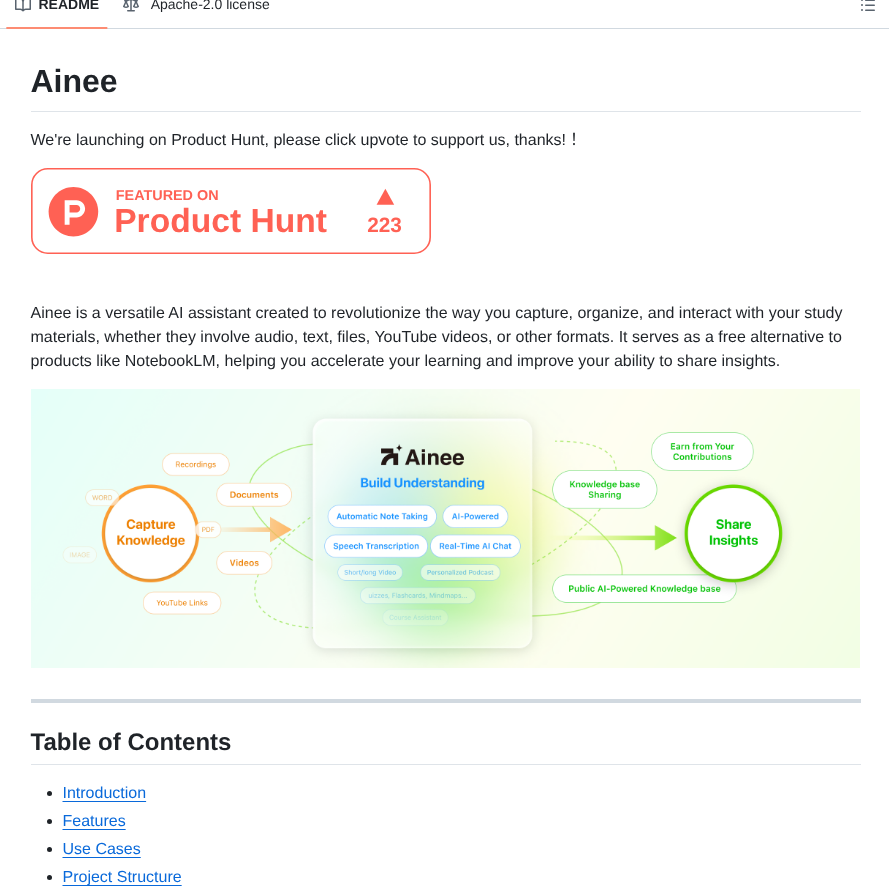Screen dimensions: 889x889
Task: Click the README book icon
Action: (x=23, y=5)
